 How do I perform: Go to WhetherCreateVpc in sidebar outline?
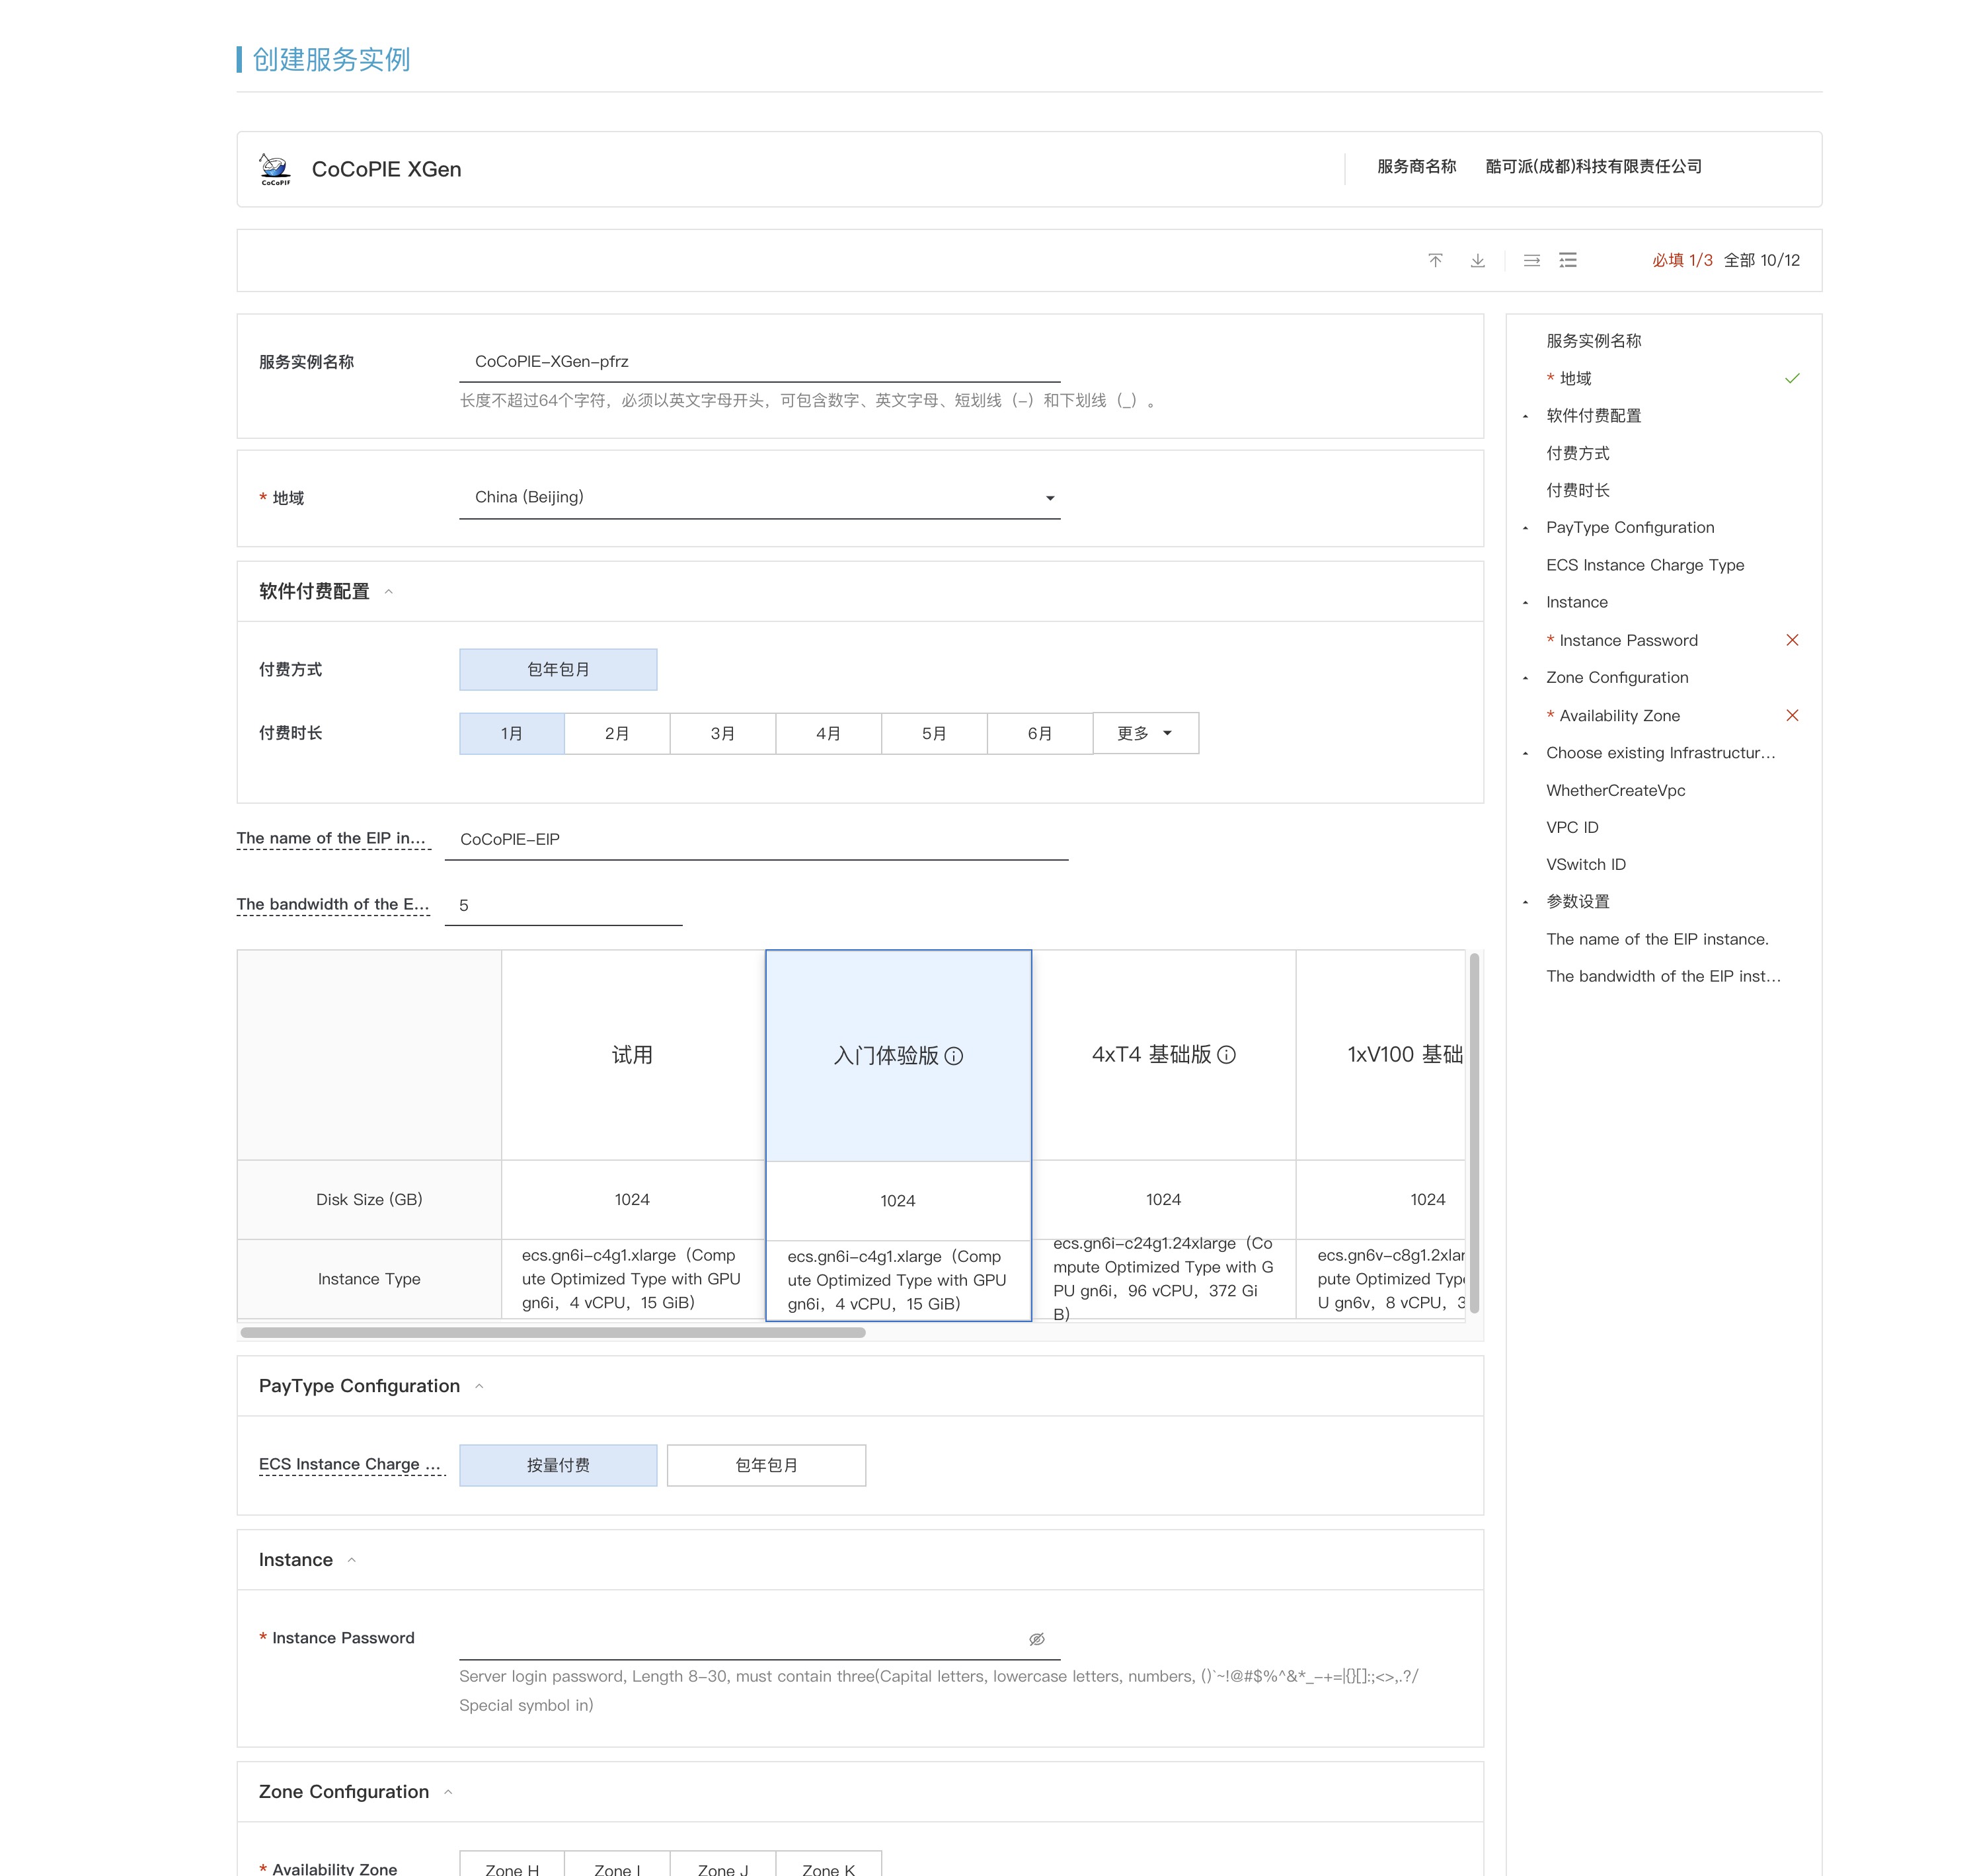[x=1615, y=790]
